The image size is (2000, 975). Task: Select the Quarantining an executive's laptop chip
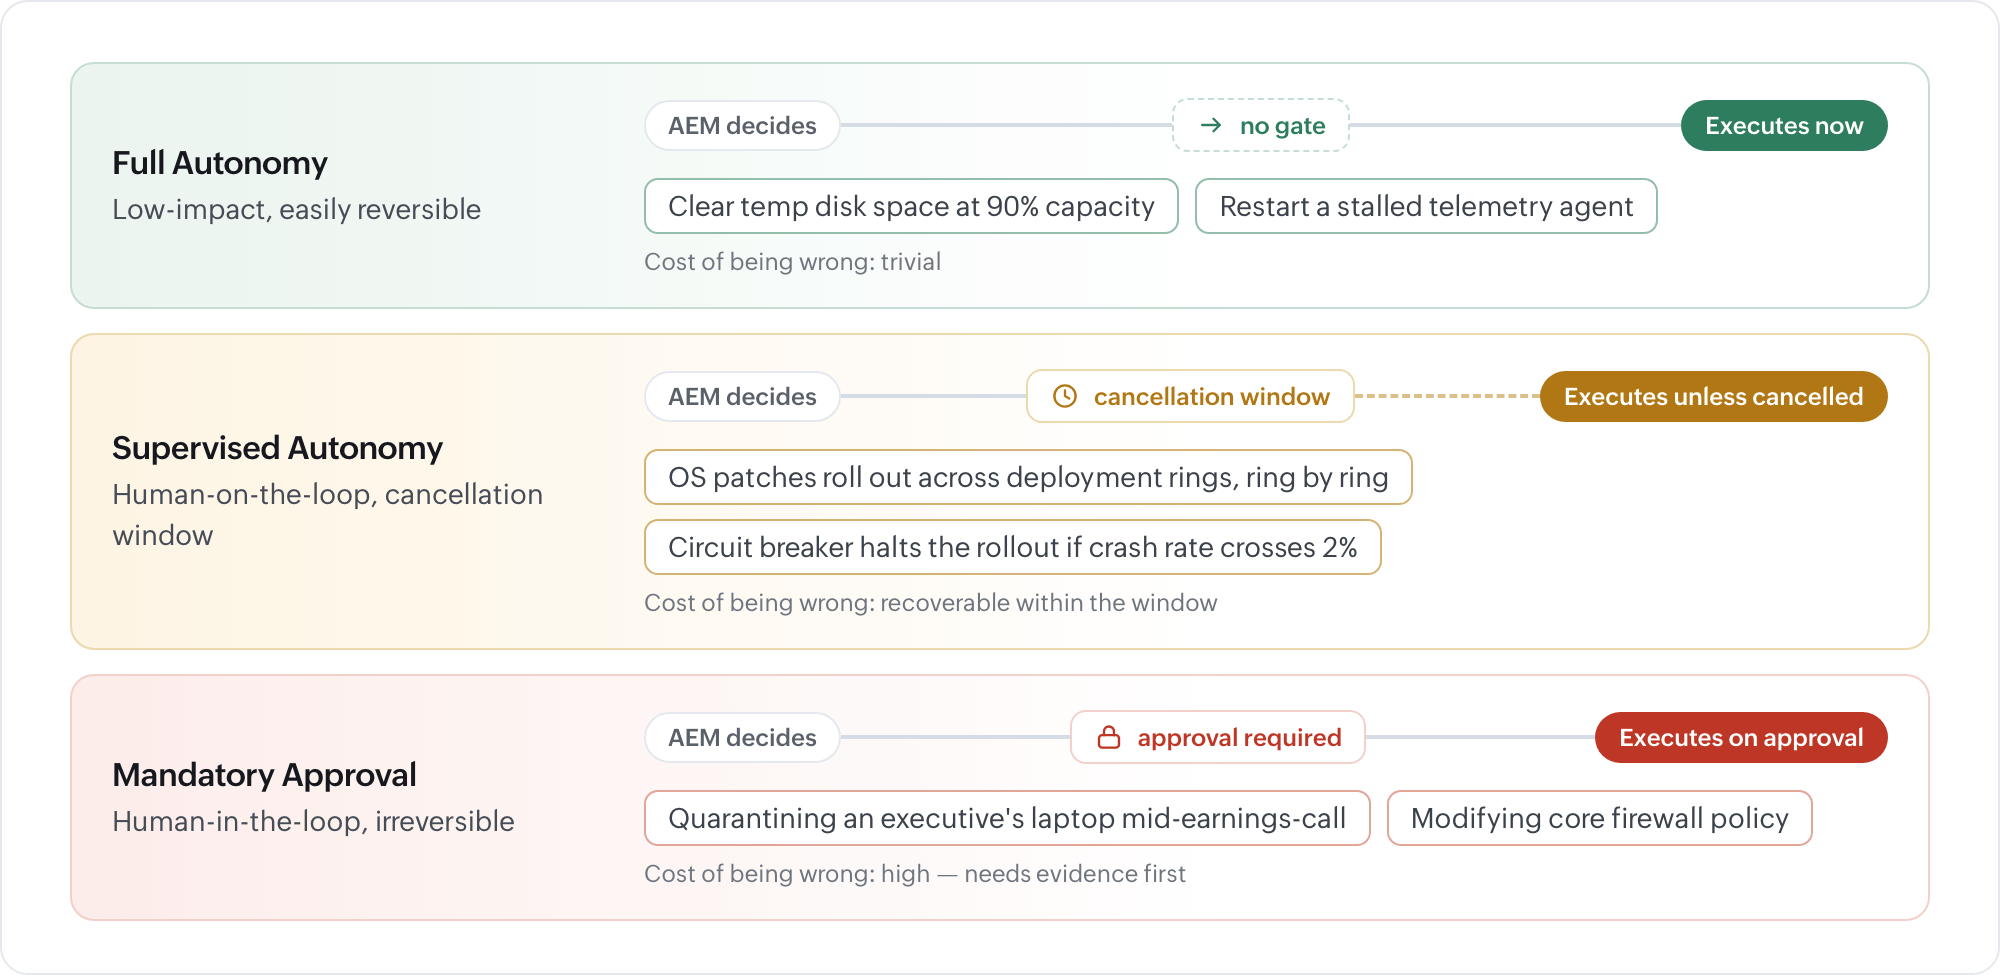1007,818
